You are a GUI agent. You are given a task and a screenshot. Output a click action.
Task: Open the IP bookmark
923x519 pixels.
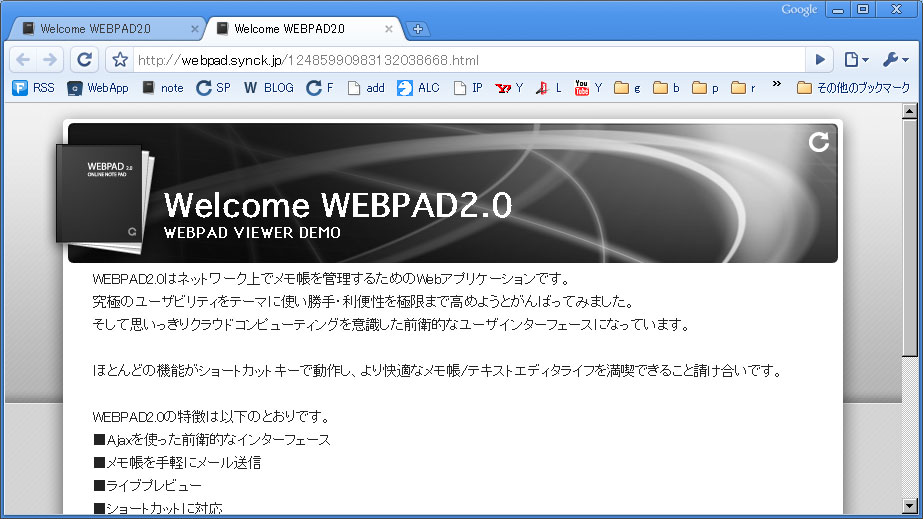(468, 88)
